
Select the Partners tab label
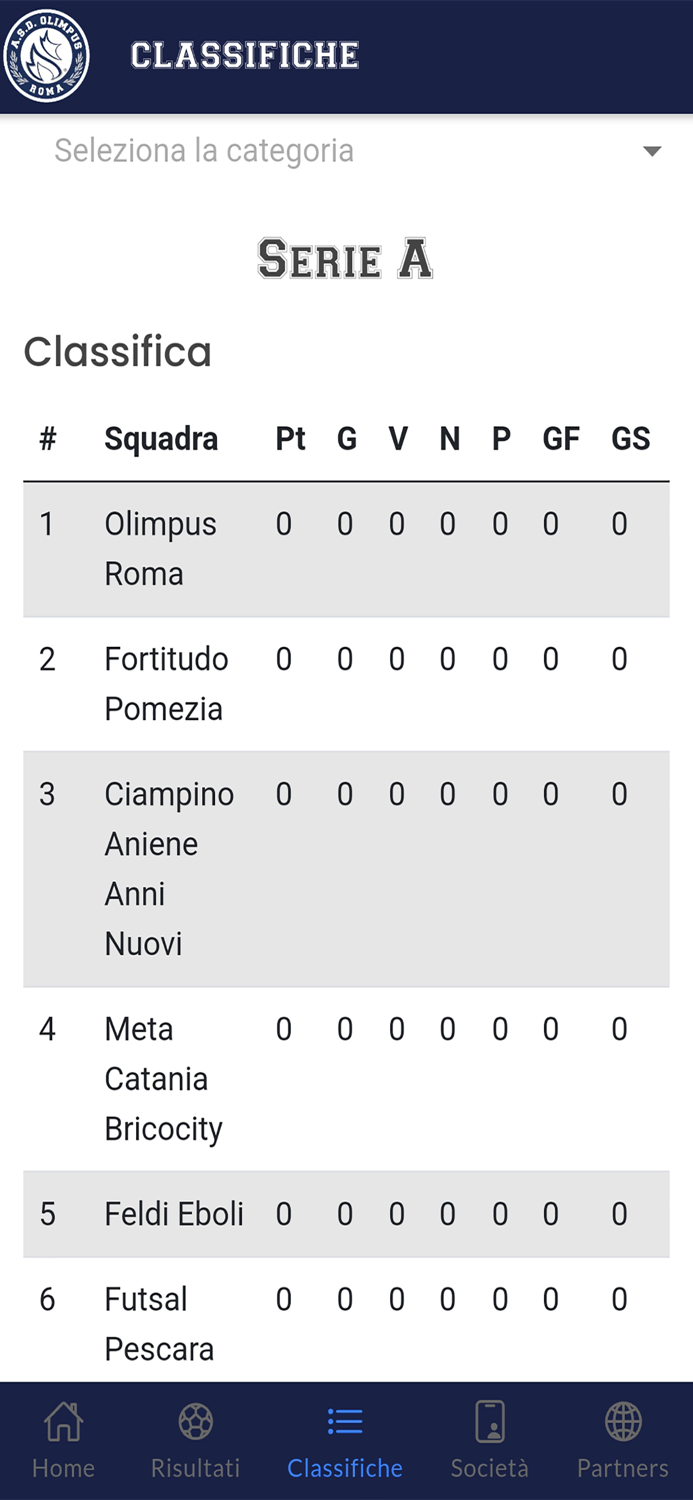(x=623, y=1468)
